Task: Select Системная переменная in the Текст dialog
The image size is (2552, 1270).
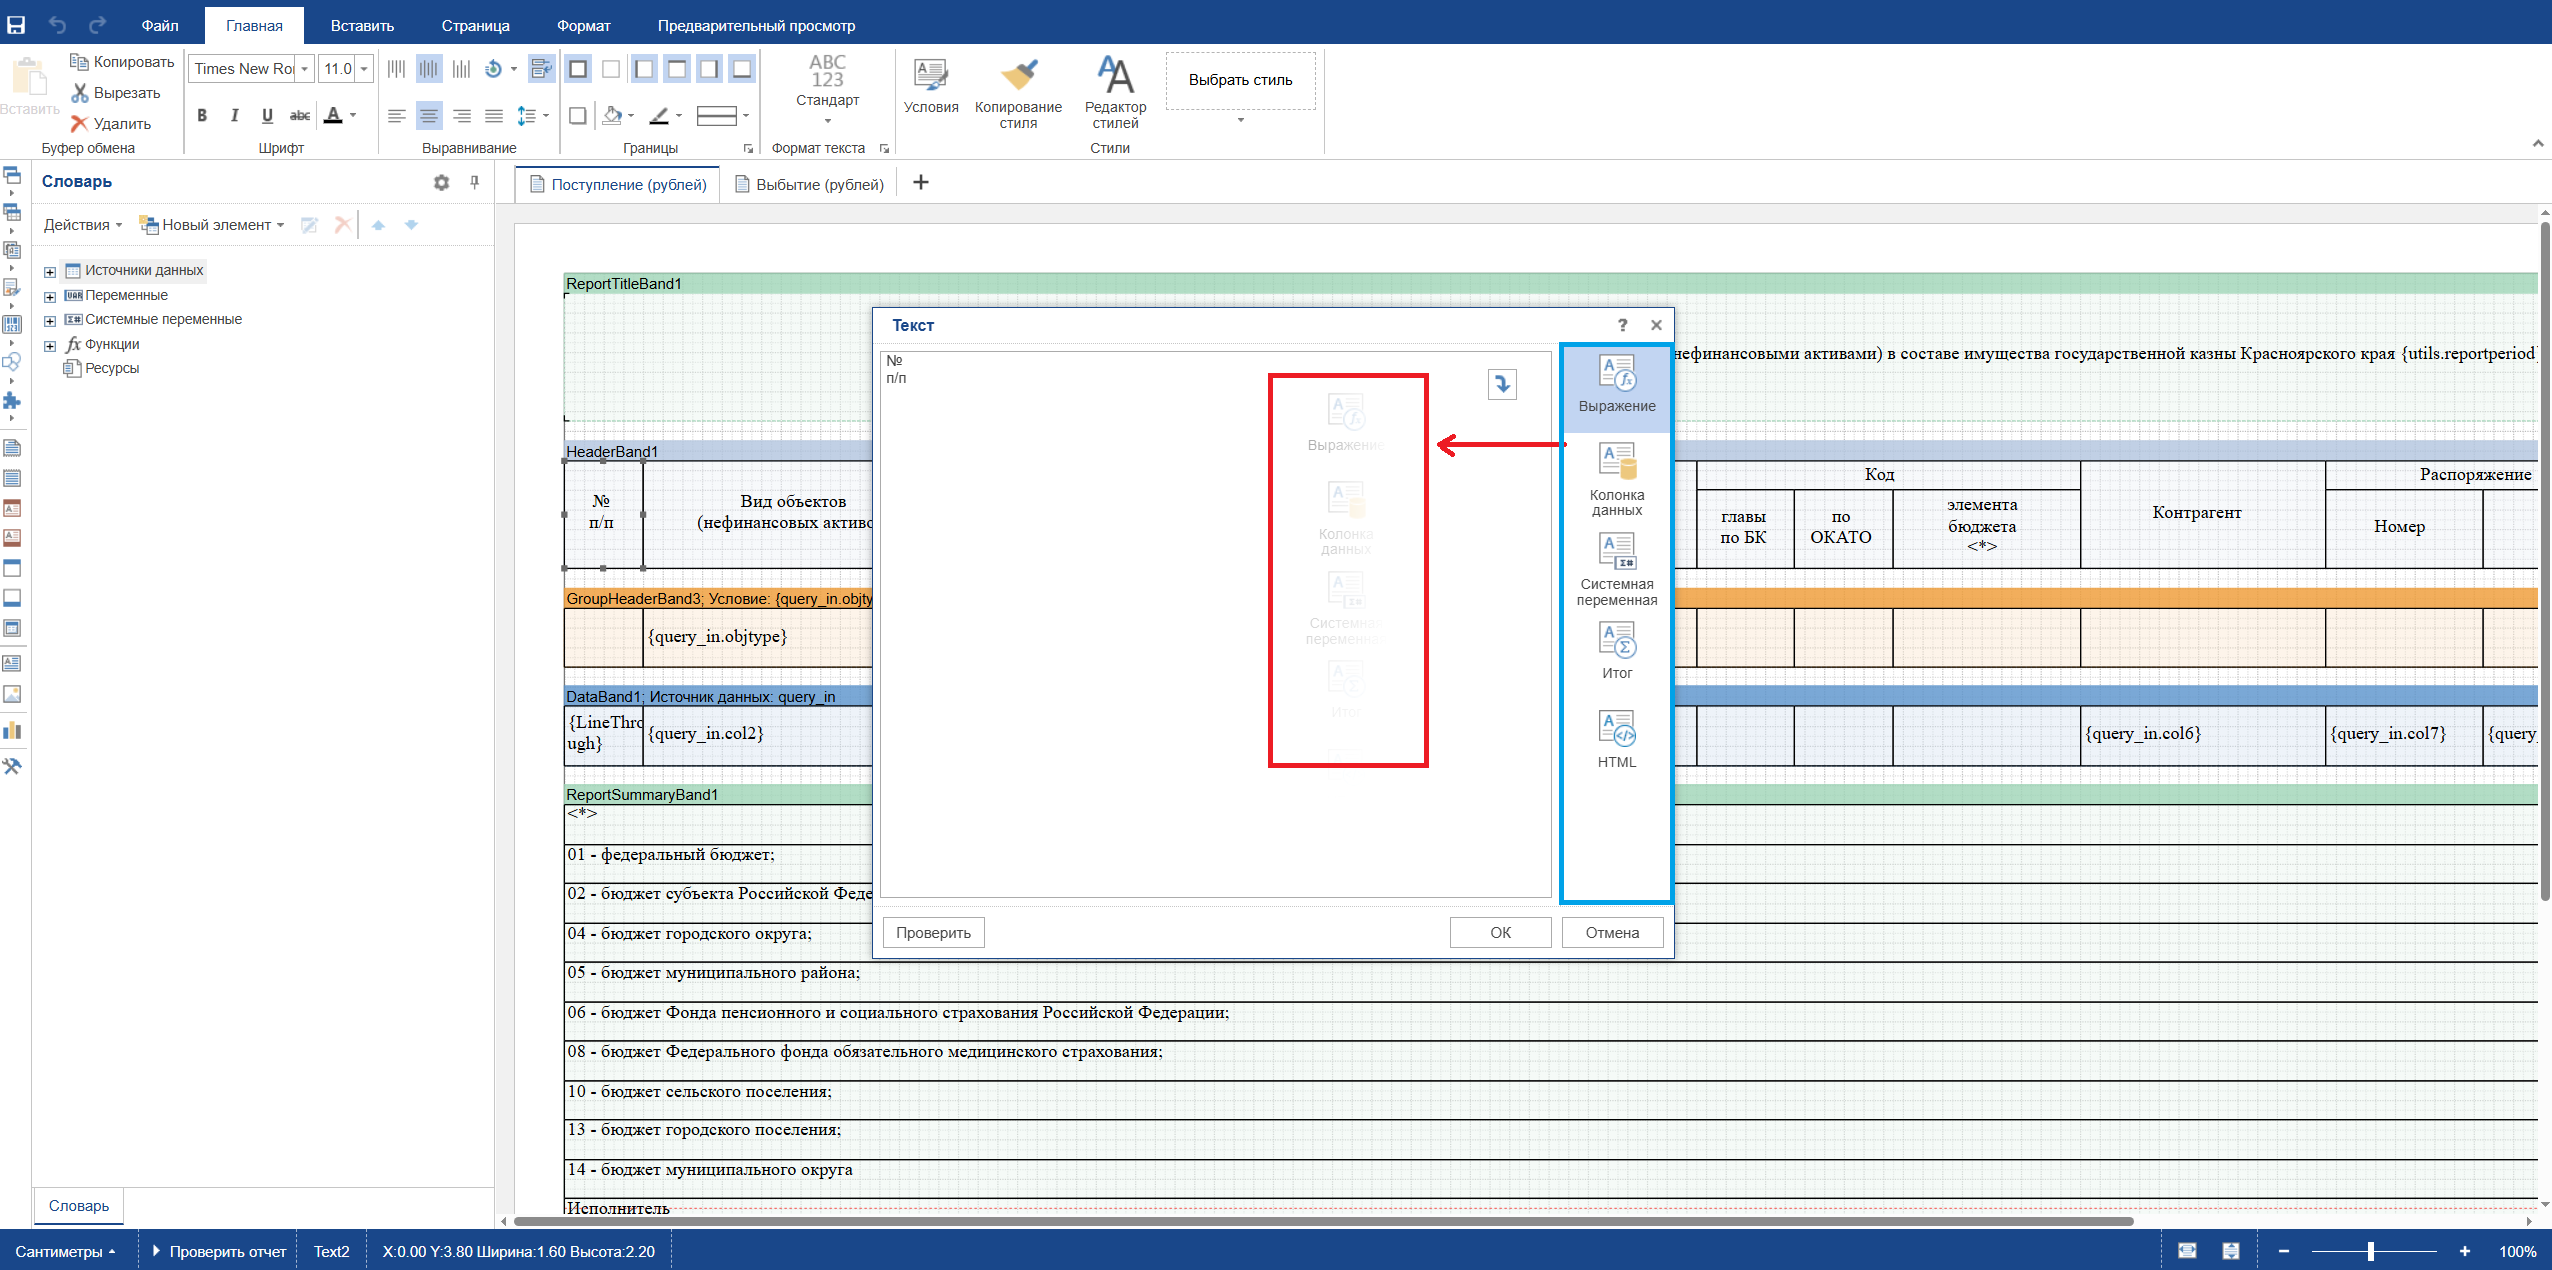Action: [1617, 569]
